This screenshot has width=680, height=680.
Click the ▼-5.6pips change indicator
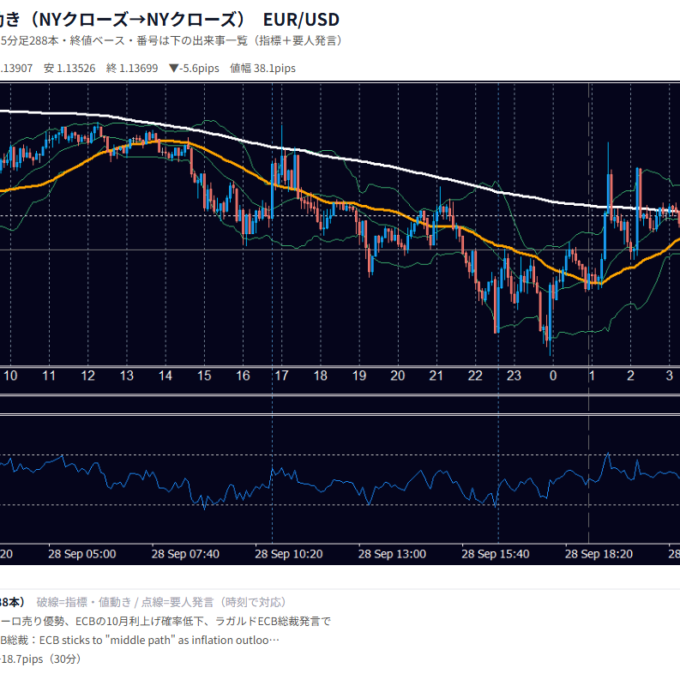194,68
